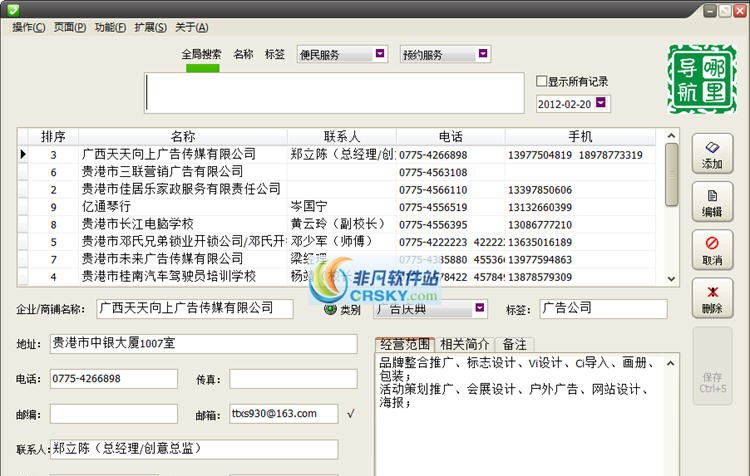Toggle the 显示所有记录 checkbox

tap(541, 82)
